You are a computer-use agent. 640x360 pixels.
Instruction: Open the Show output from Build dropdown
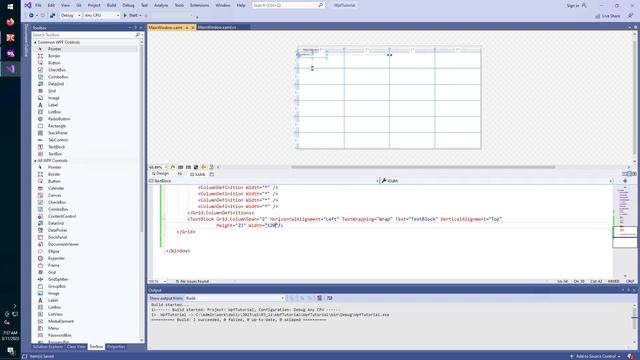pos(235,298)
